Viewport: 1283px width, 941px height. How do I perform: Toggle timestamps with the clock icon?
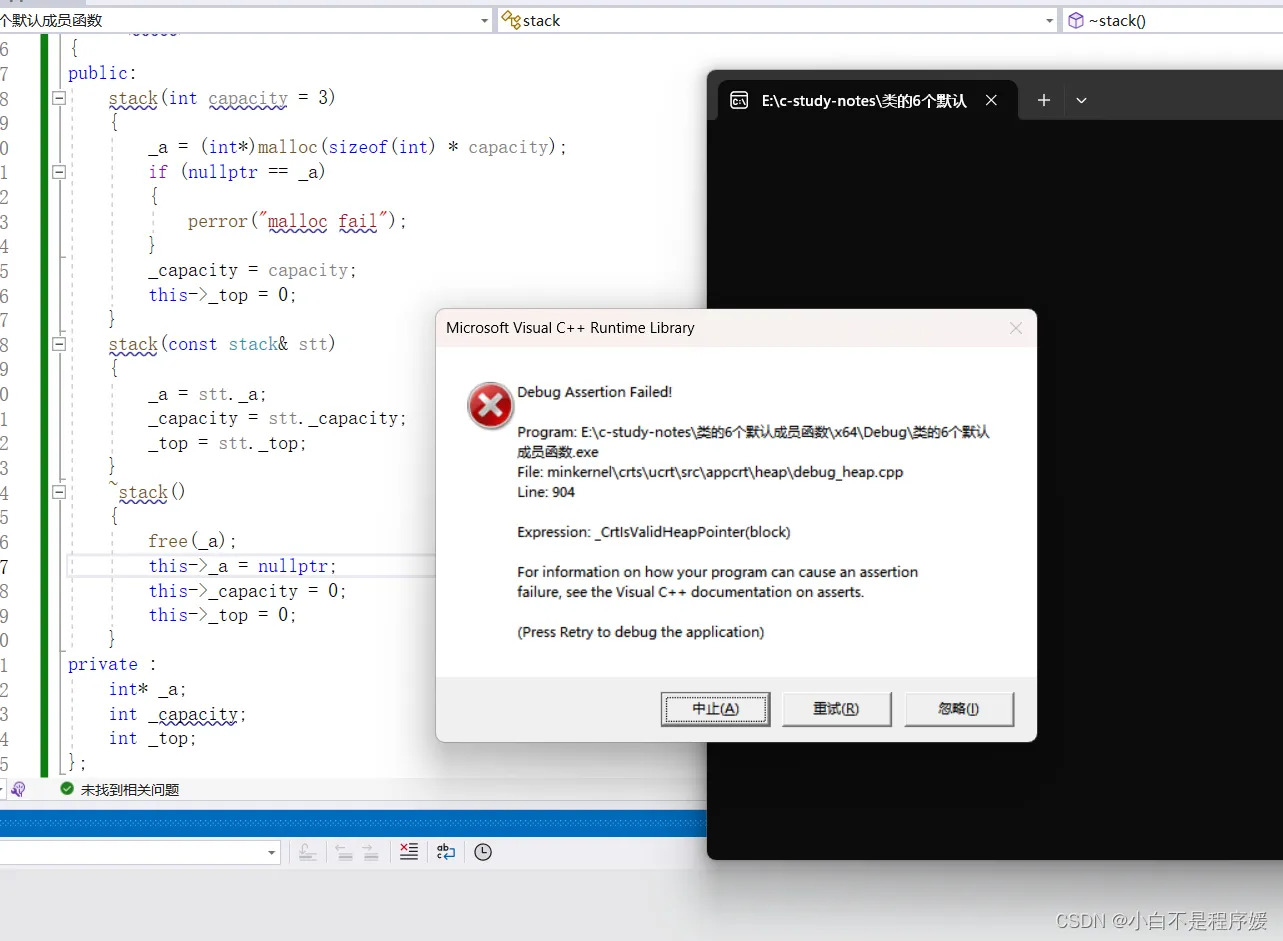(x=483, y=852)
